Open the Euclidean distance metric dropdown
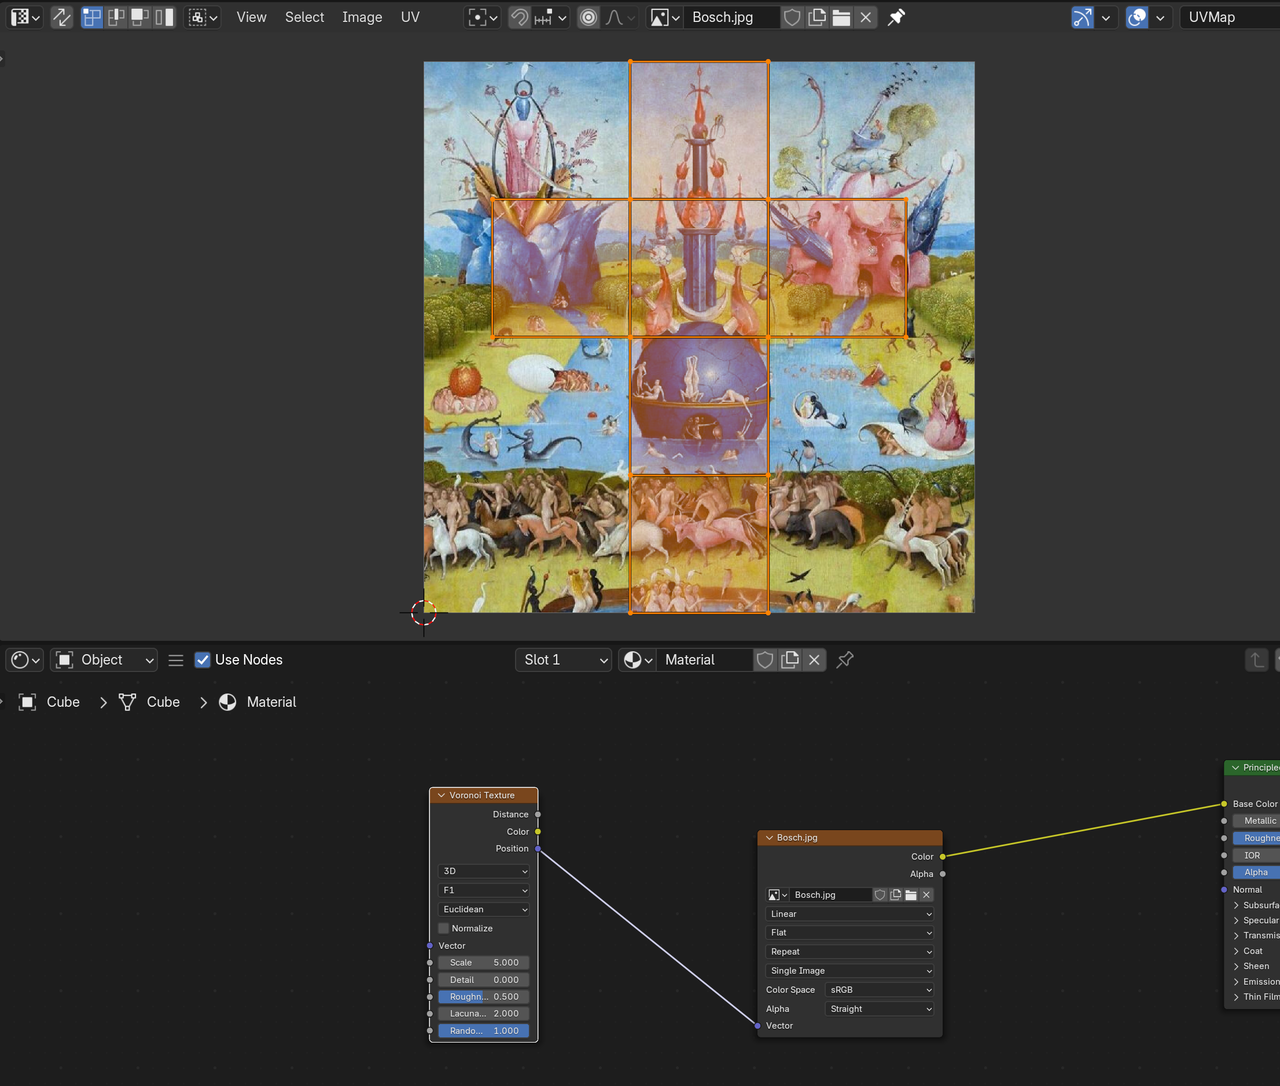The height and width of the screenshot is (1086, 1280). coord(484,909)
